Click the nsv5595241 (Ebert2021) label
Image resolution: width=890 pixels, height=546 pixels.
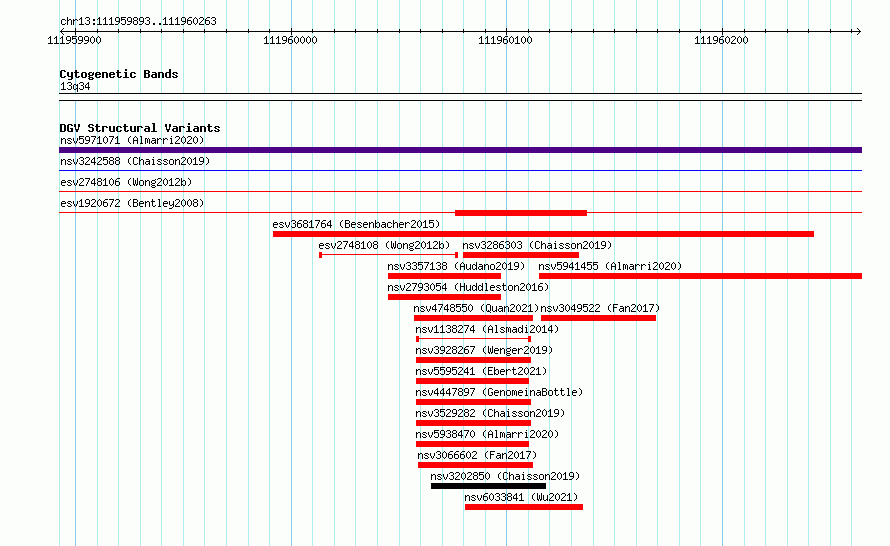tap(481, 371)
